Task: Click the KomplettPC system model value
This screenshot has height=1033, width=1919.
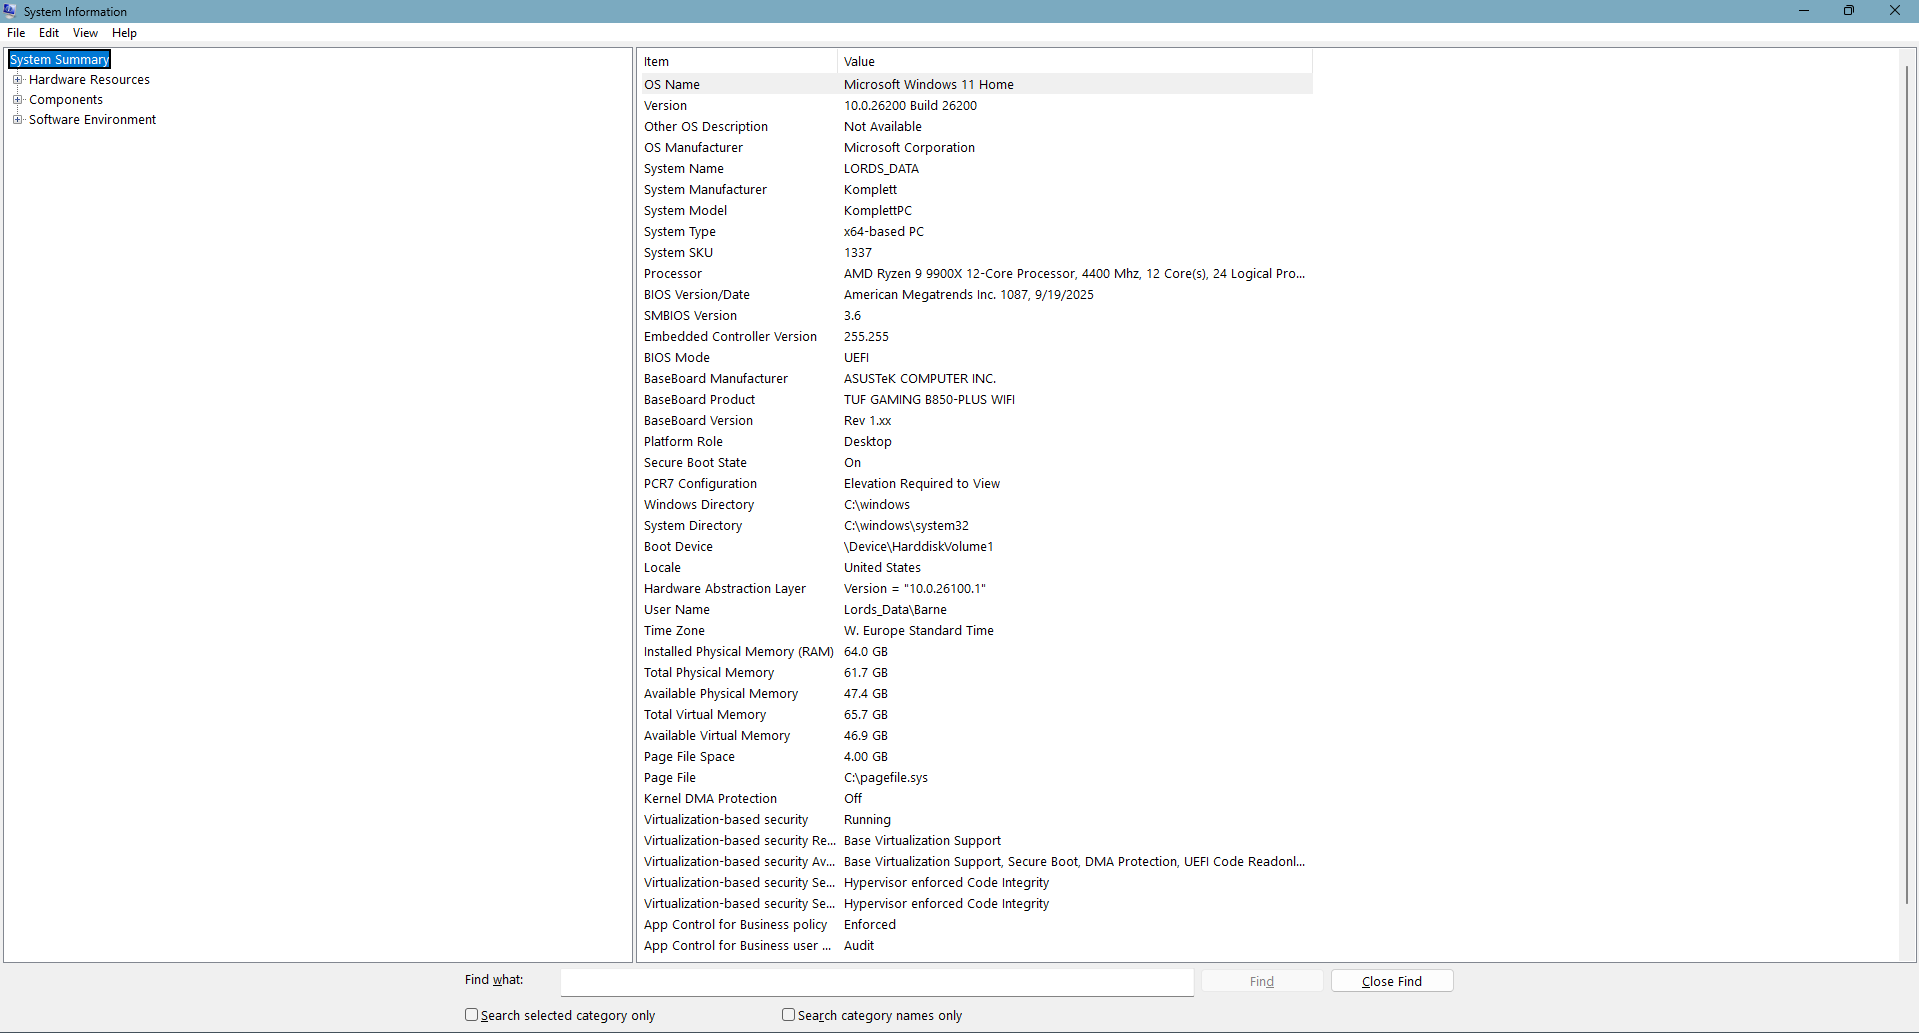Action: tap(878, 211)
